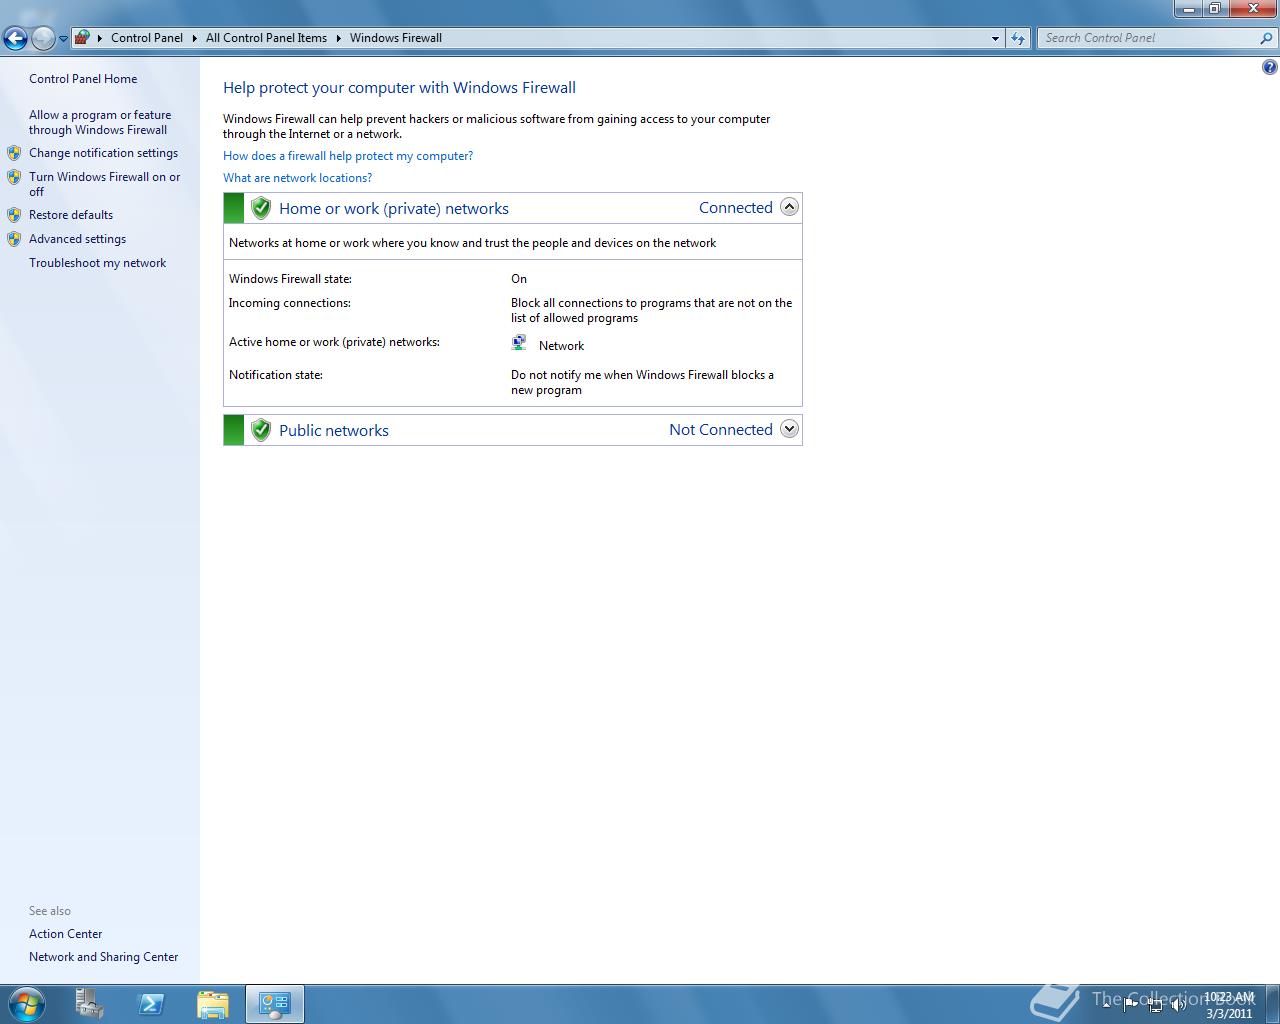Click the taskbar clock showing 3/3/2011
Viewport: 1280px width, 1024px height.
tap(1229, 1005)
